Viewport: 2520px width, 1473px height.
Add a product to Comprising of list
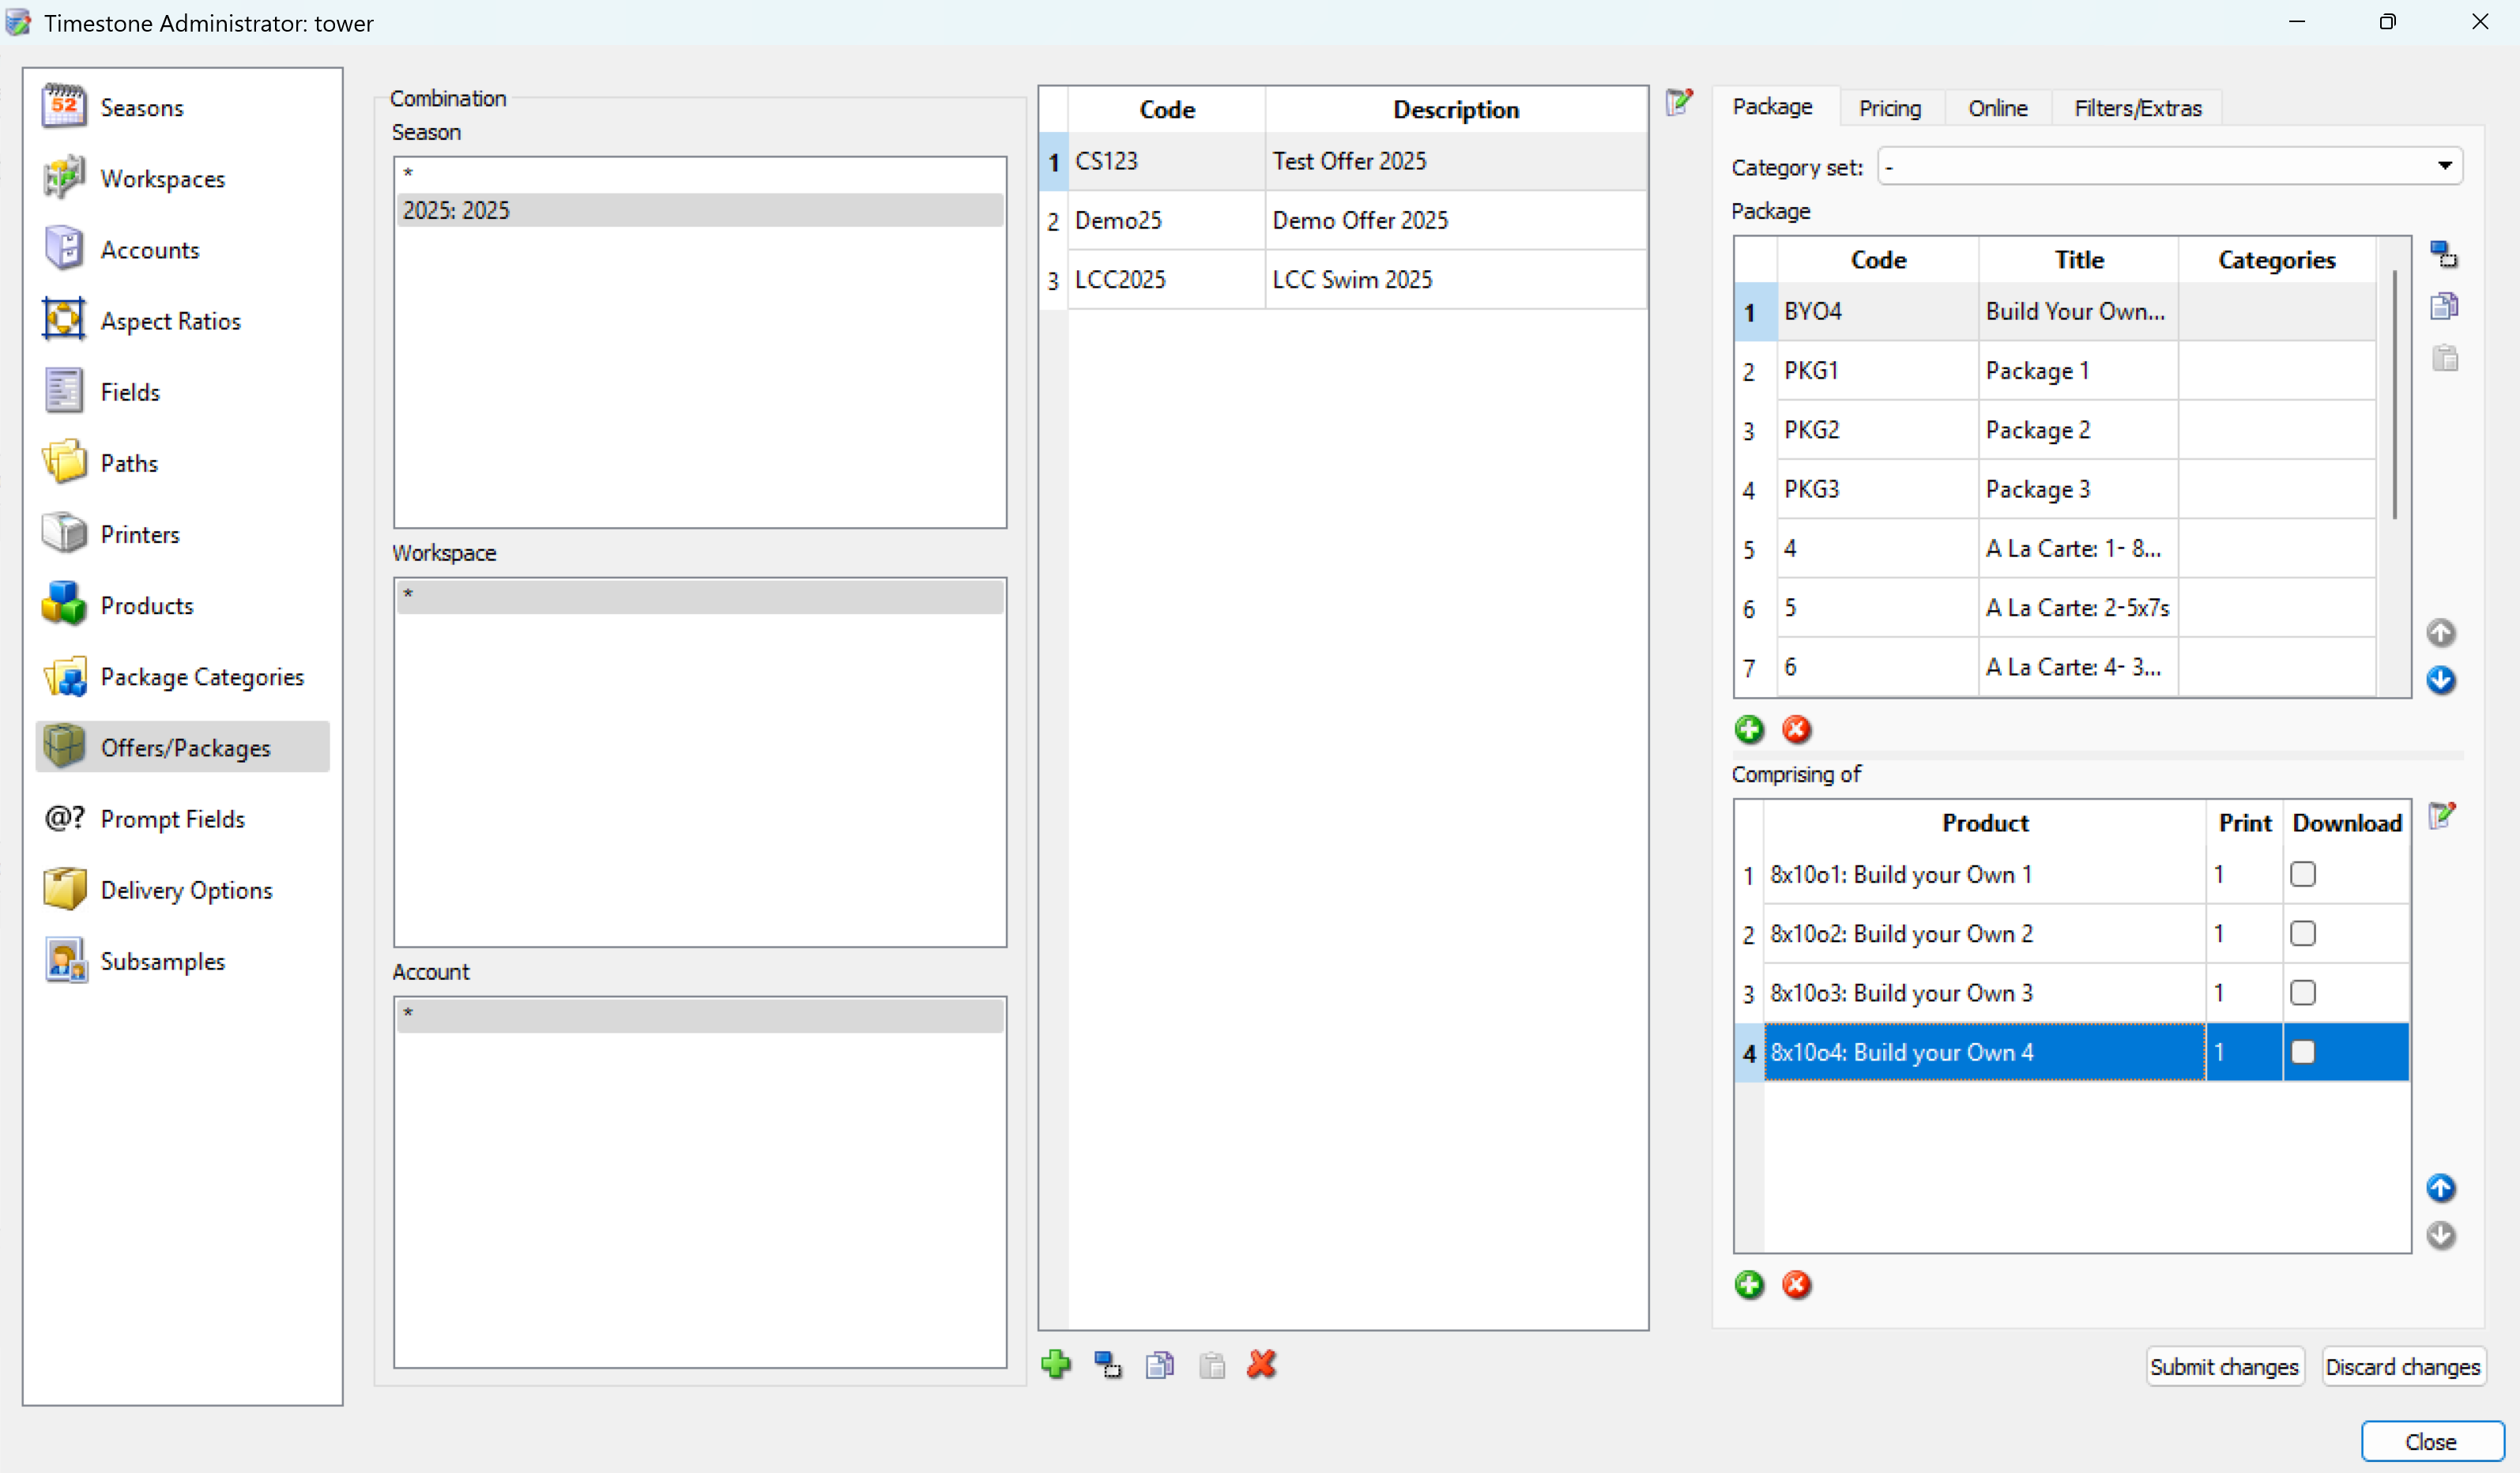[x=1749, y=1285]
